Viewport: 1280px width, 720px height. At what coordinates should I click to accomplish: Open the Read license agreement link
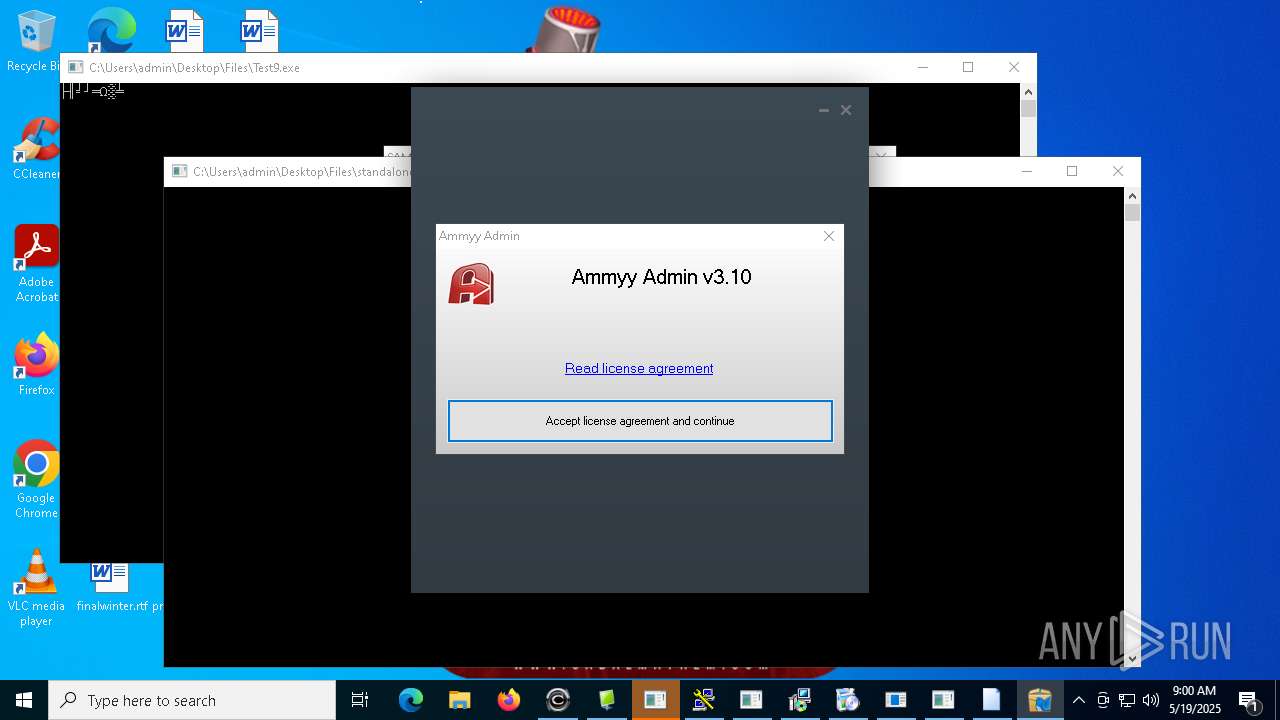click(639, 368)
